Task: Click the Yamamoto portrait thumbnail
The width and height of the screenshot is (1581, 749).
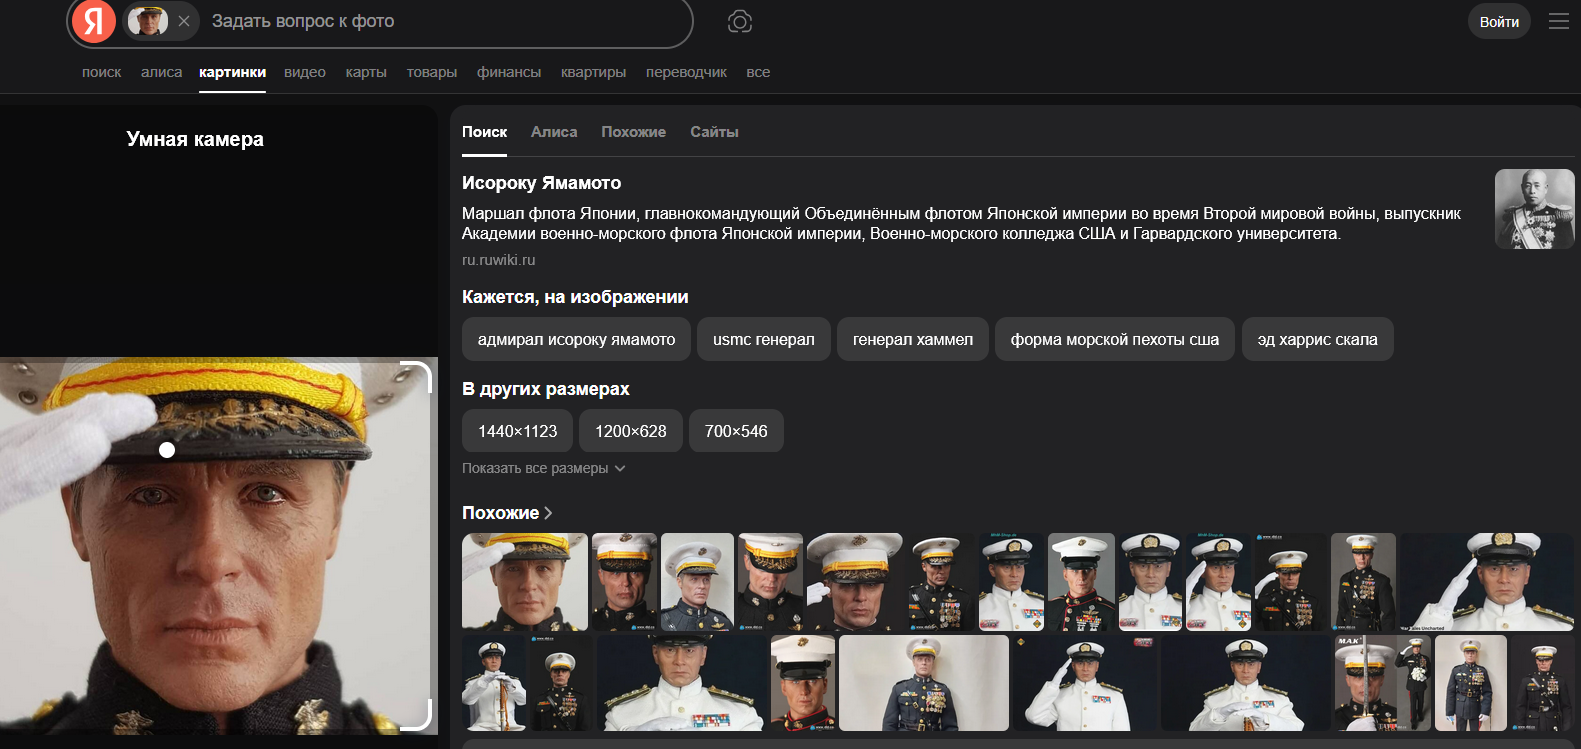Action: pos(1535,209)
